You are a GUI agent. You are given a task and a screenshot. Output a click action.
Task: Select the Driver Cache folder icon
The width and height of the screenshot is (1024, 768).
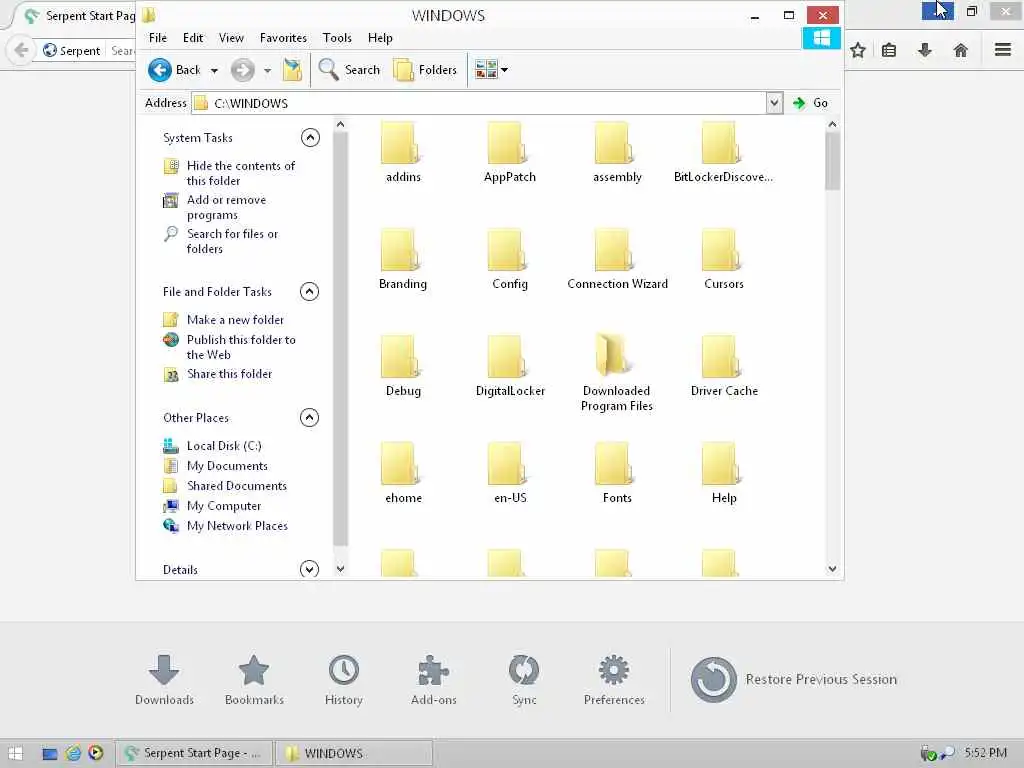tap(722, 357)
